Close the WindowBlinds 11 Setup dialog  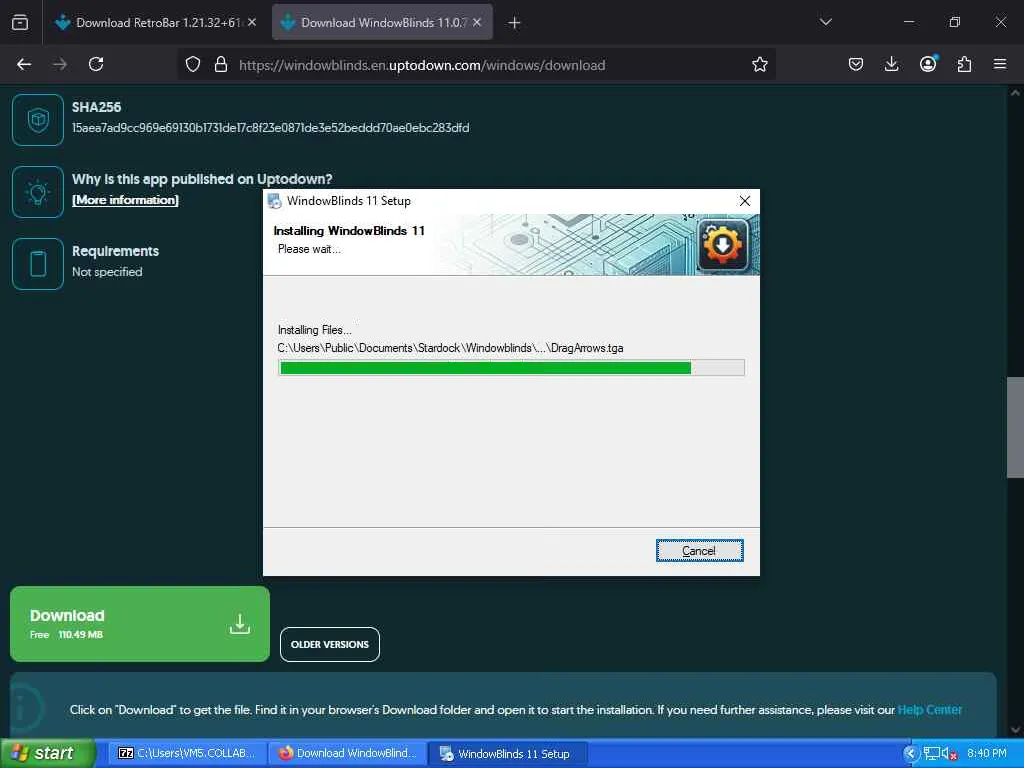(x=744, y=201)
